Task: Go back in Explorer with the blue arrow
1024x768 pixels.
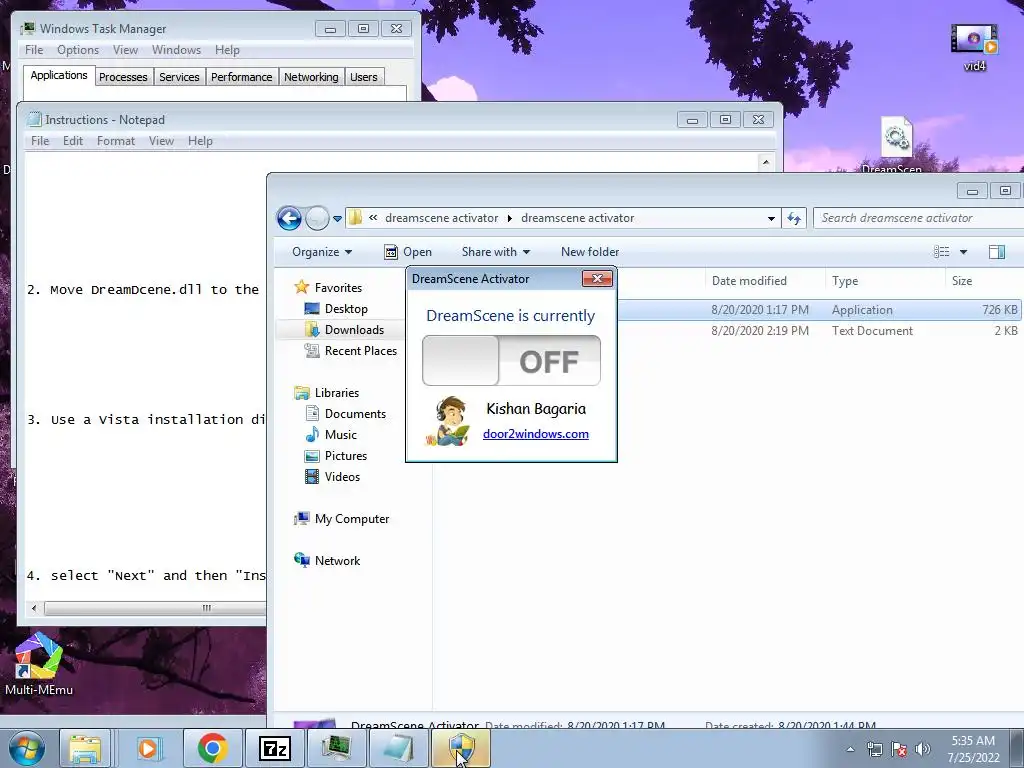Action: click(x=289, y=218)
